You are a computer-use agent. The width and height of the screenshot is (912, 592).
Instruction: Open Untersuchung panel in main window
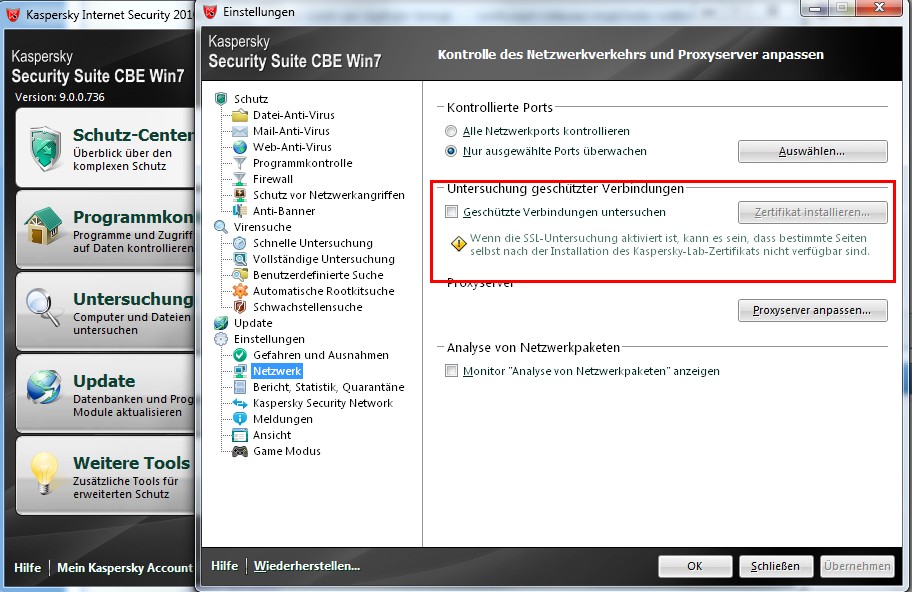pos(106,312)
